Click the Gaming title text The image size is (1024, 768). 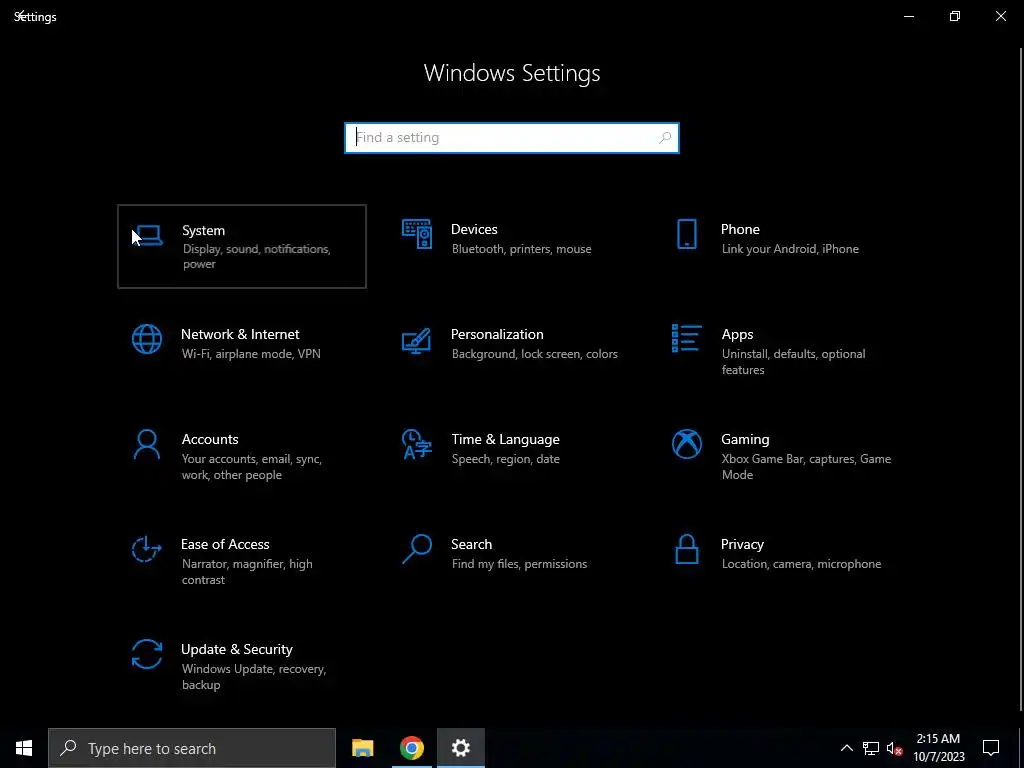745,440
